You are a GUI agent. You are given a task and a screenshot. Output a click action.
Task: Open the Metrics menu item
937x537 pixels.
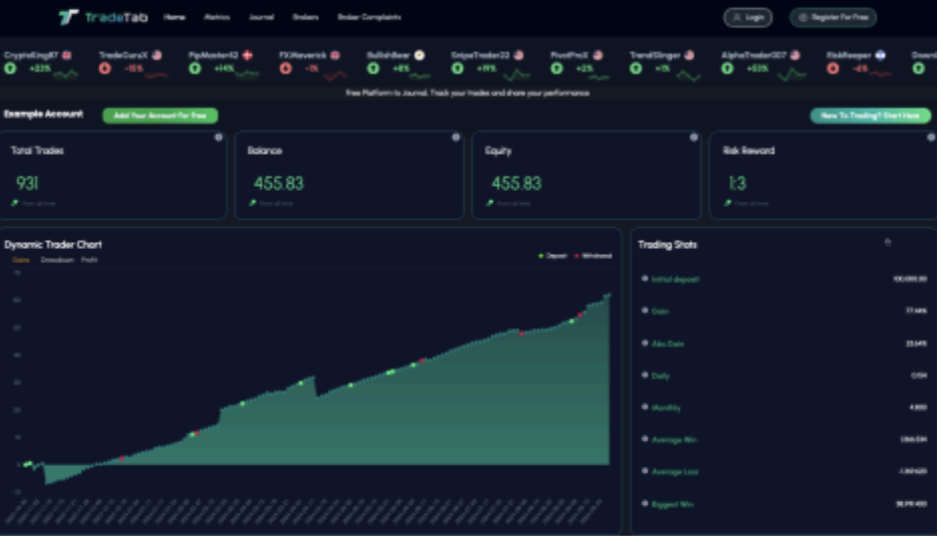(x=216, y=17)
